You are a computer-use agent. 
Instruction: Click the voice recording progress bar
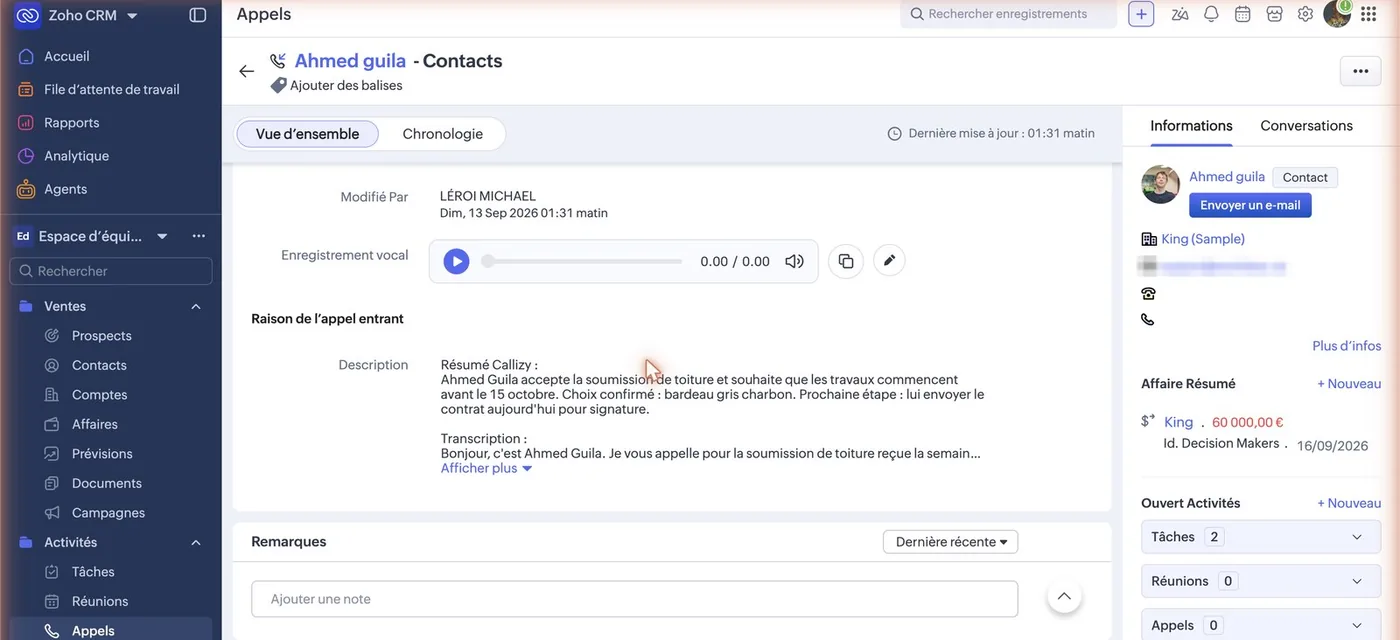583,261
